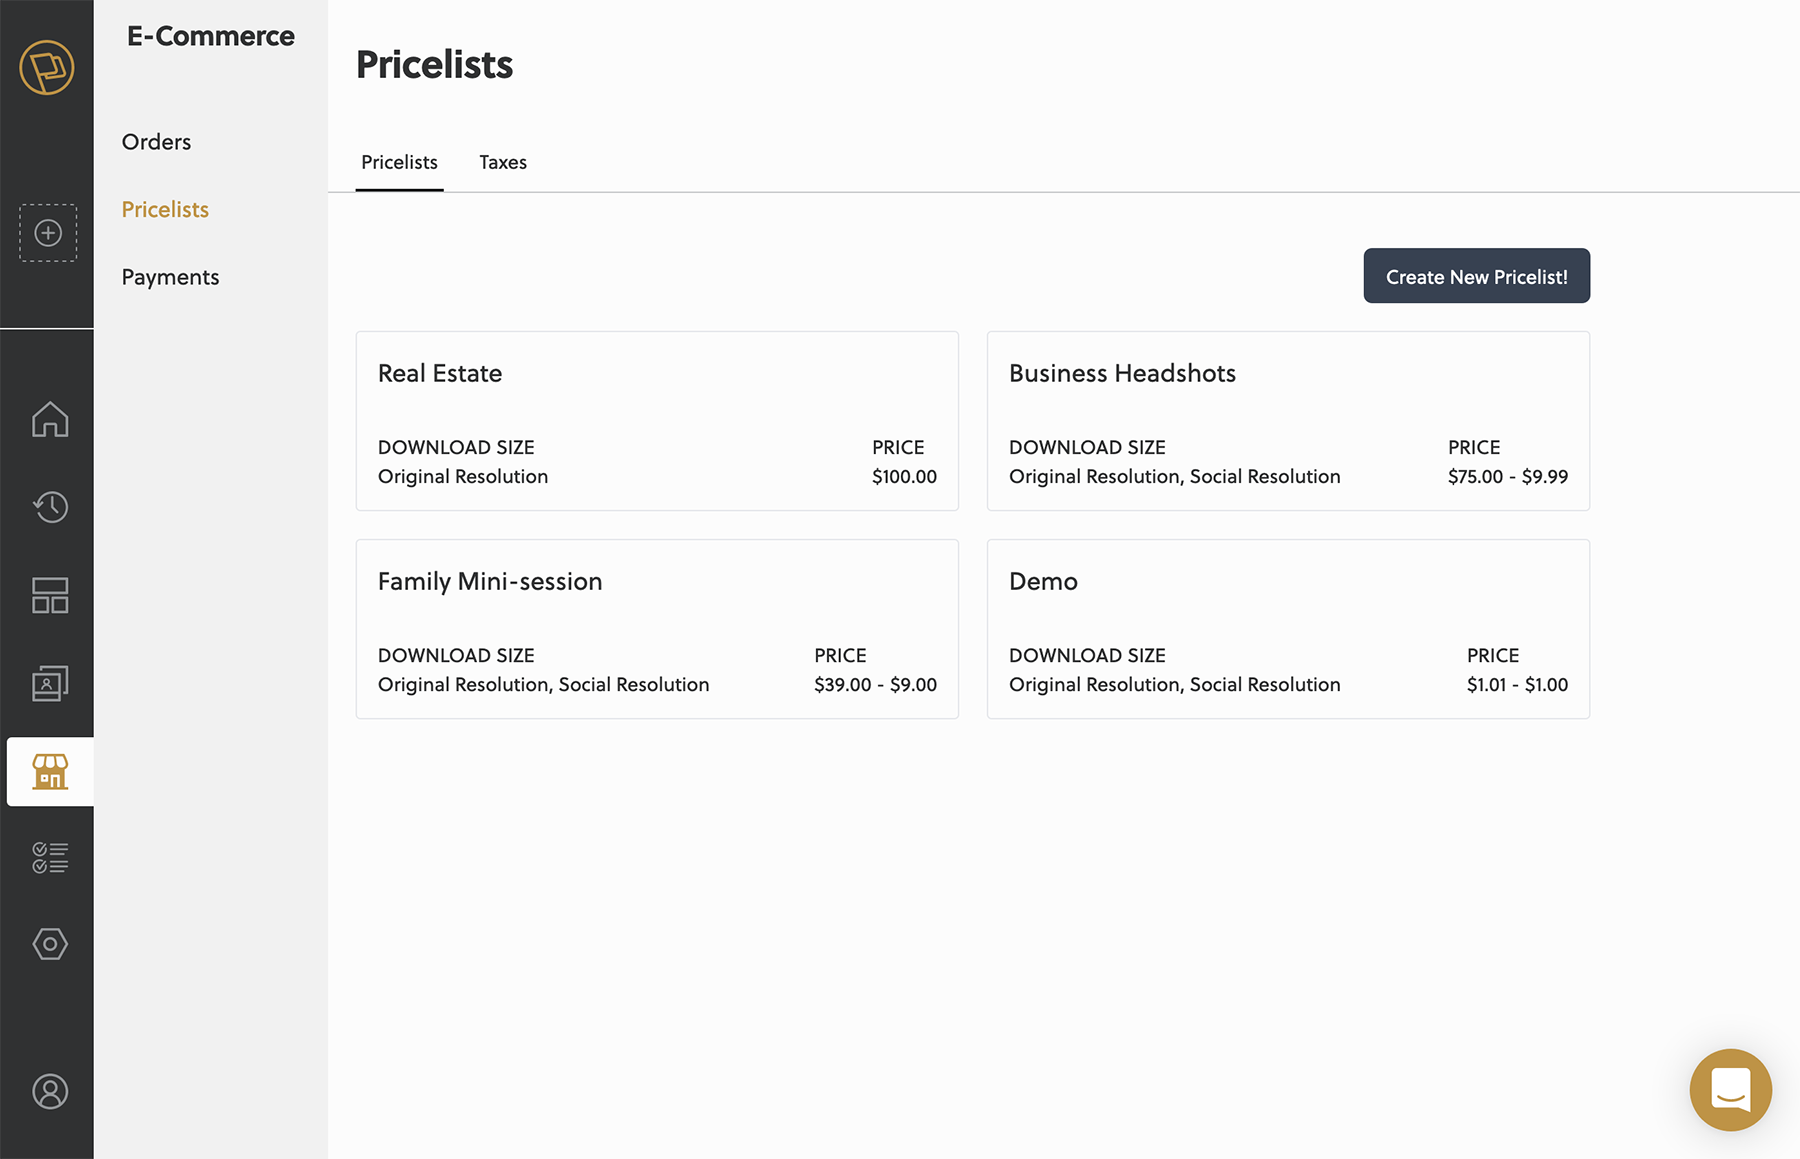Open the Home icon in sidebar
1800x1159 pixels.
50,419
